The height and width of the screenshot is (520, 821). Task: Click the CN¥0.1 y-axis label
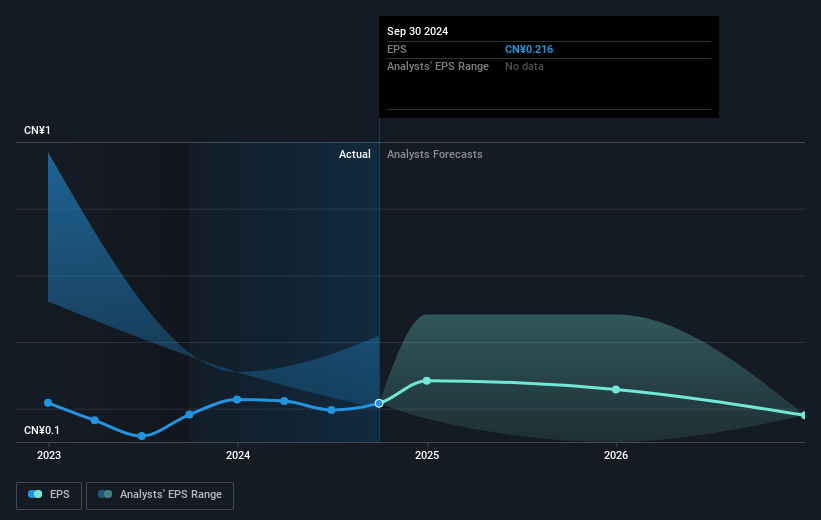point(42,430)
